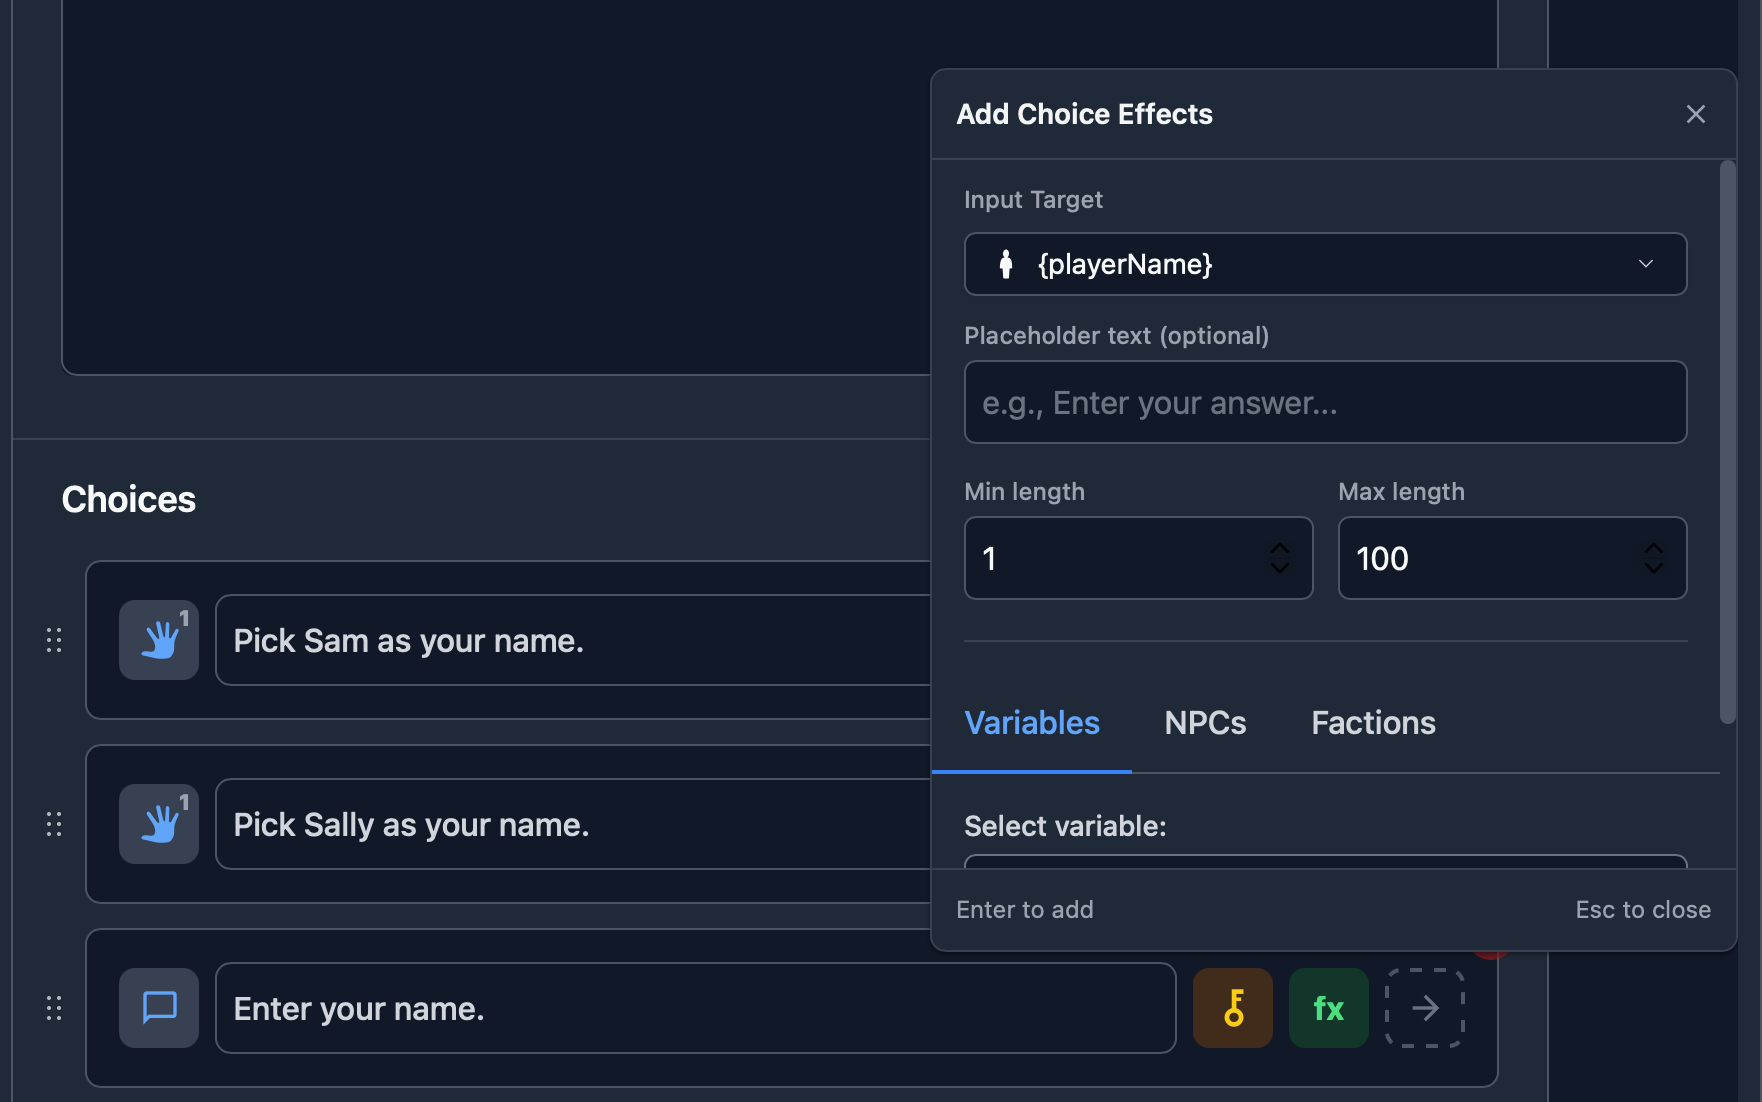Switch to the NPCs tab
This screenshot has width=1762, height=1102.
(1205, 723)
